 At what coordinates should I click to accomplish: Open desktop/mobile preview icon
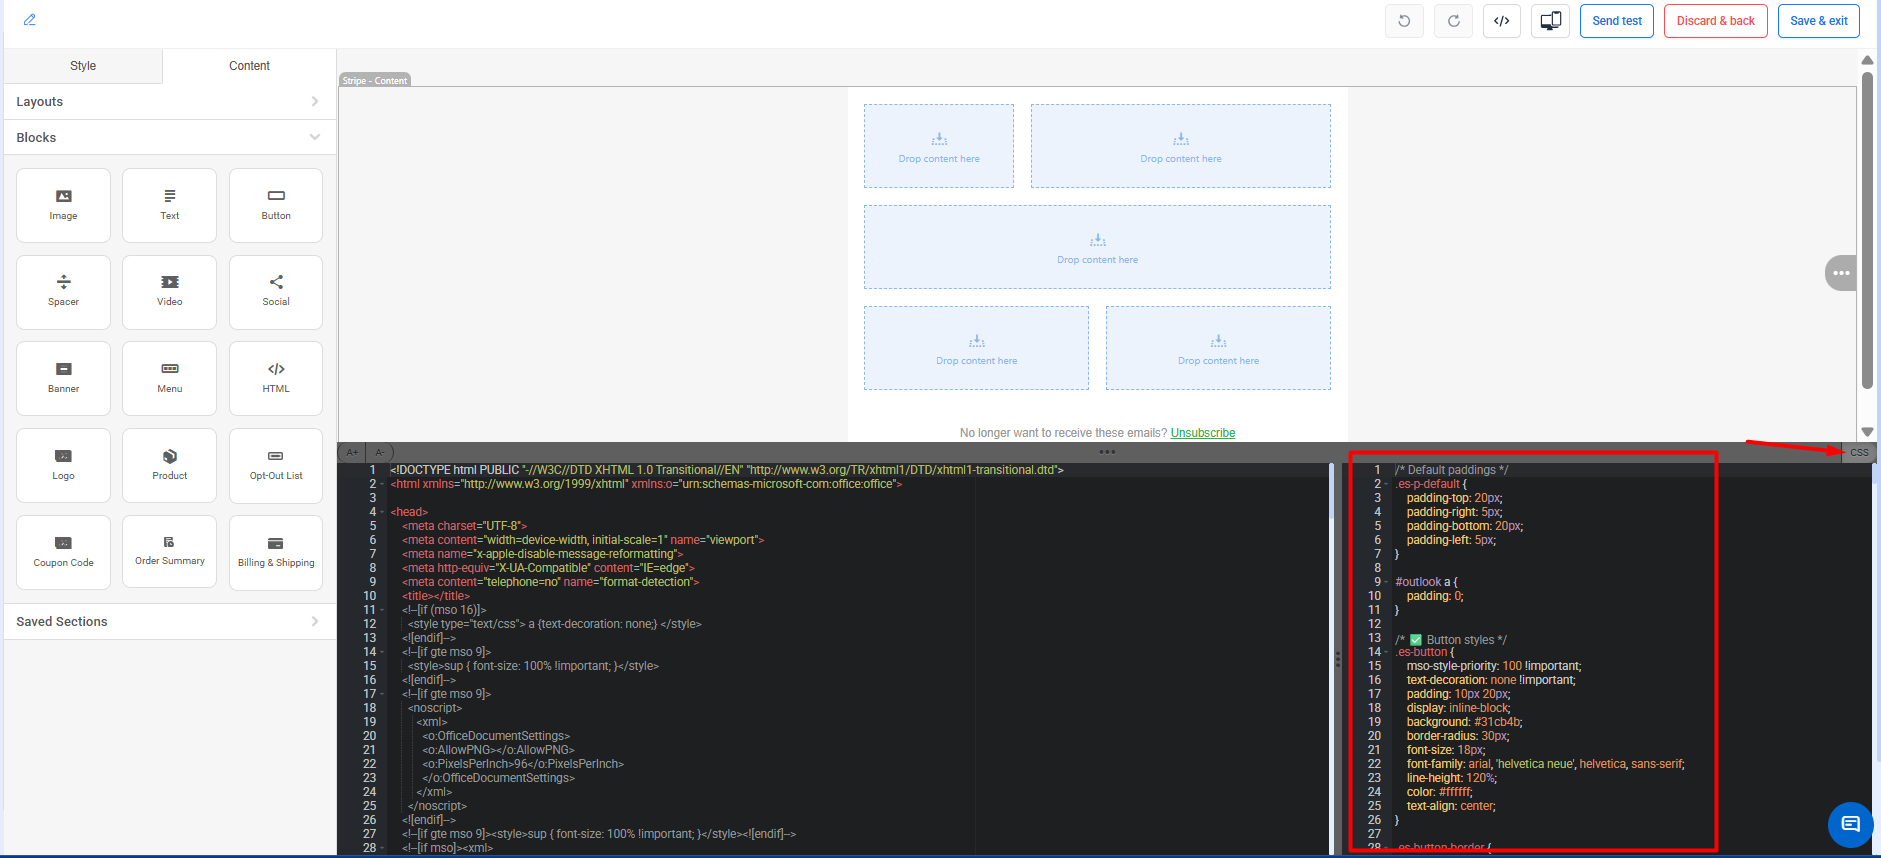tap(1550, 21)
